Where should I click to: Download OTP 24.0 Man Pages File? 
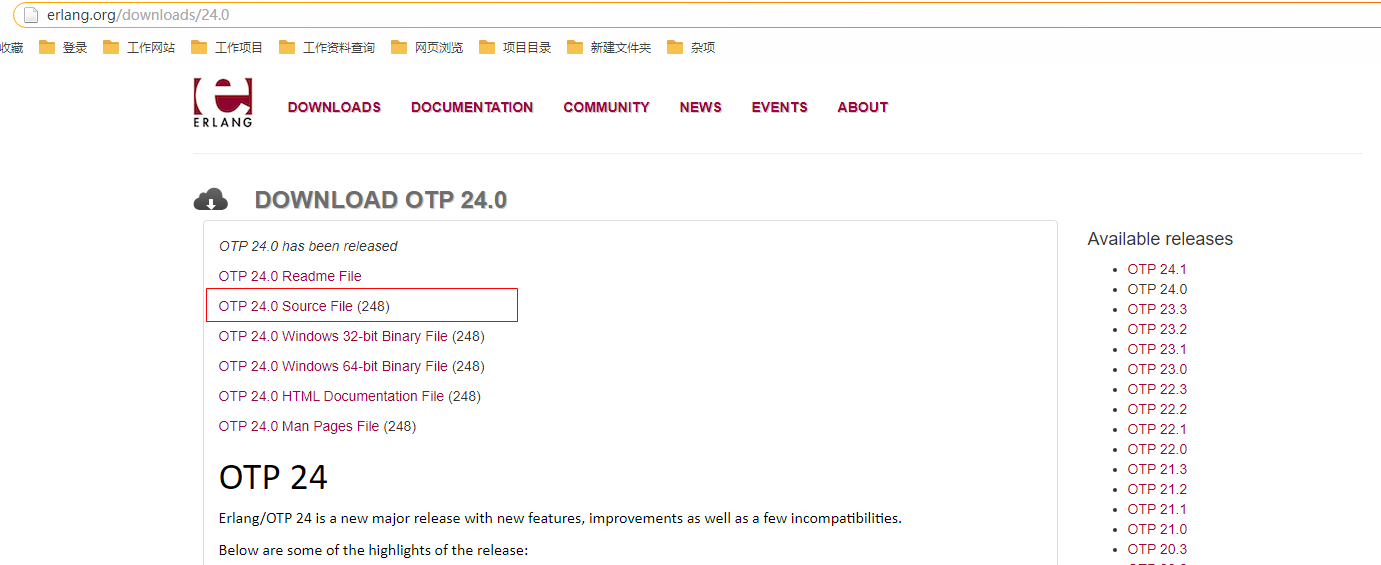(x=299, y=426)
